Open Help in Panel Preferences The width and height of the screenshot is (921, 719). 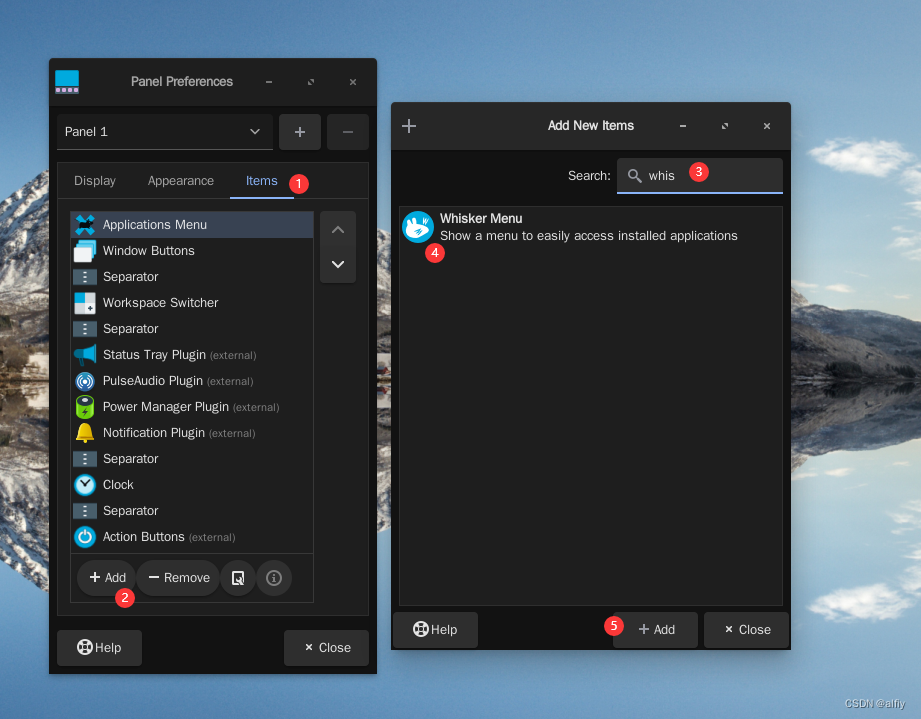99,648
